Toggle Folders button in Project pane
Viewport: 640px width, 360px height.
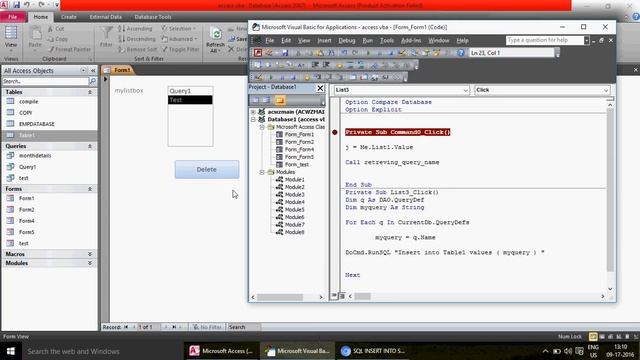[280, 100]
